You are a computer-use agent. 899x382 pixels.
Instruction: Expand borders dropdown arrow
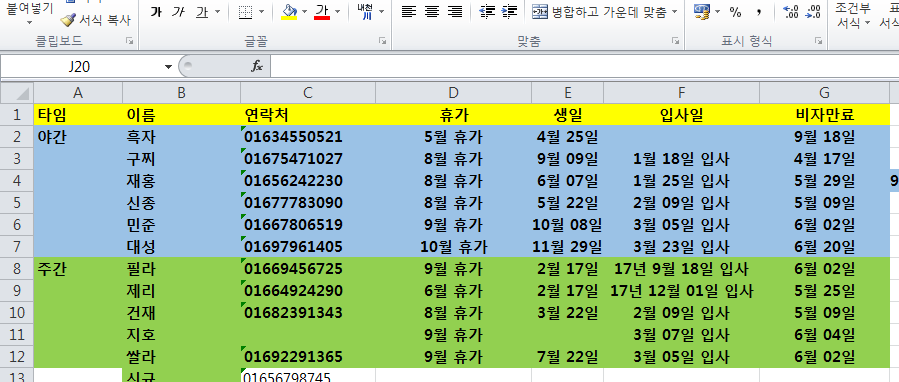click(x=261, y=11)
